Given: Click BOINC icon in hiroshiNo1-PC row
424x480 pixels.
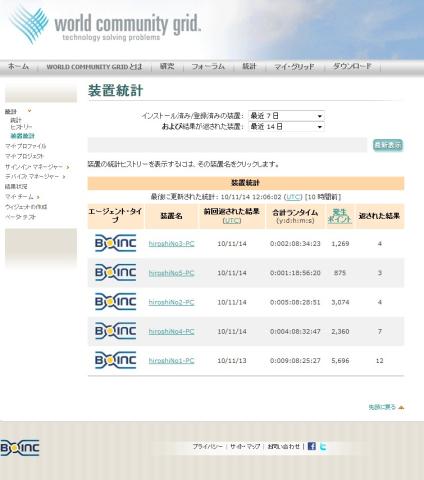Looking at the screenshot, I should [x=116, y=360].
